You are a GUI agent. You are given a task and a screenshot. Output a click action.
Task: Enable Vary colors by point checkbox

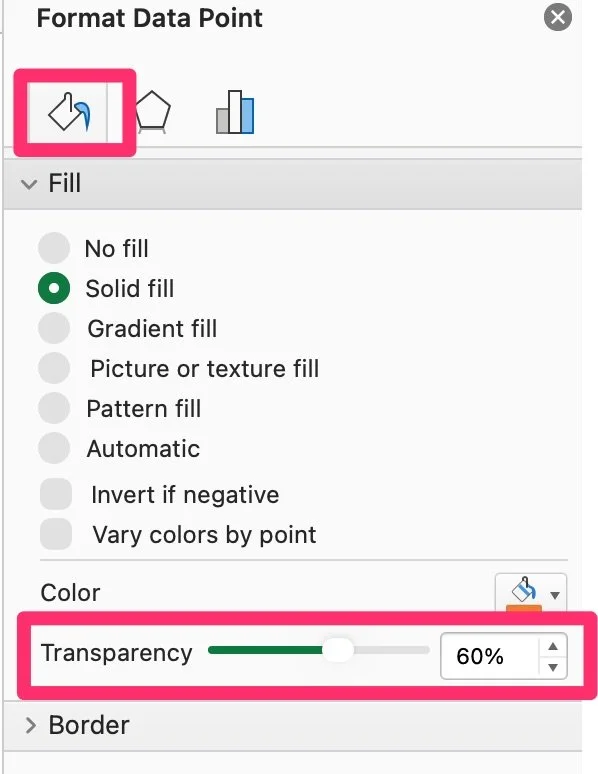click(x=56, y=534)
